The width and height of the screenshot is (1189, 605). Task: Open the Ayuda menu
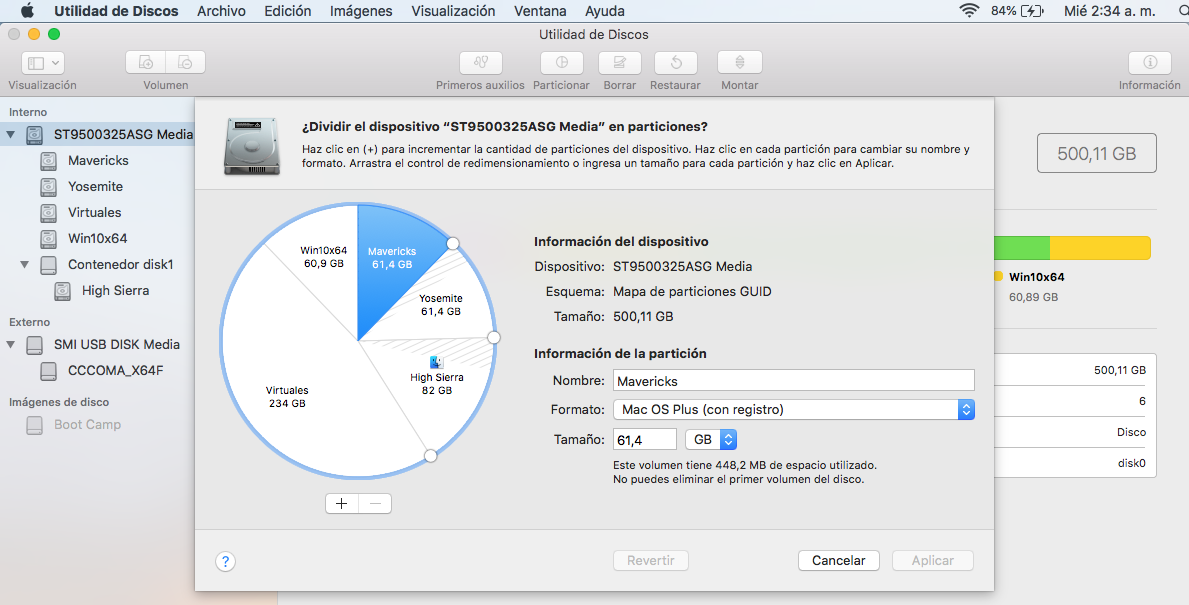605,11
